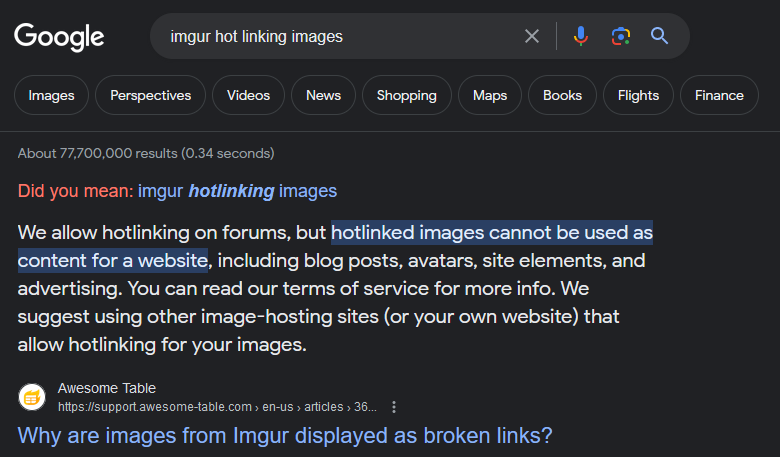Switch to Shopping results
The height and width of the screenshot is (457, 780).
[406, 96]
